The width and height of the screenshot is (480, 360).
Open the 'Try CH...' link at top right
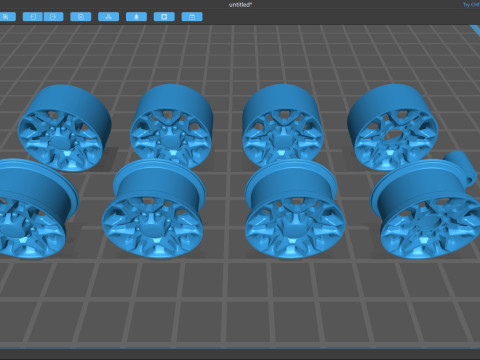point(471,5)
